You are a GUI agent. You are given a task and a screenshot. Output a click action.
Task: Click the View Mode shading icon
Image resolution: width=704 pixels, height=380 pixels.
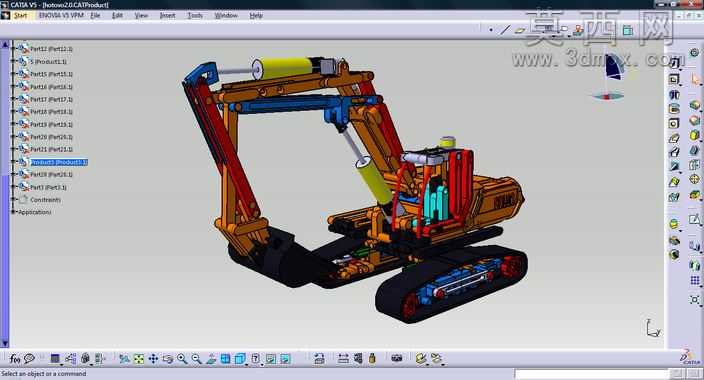click(x=255, y=358)
